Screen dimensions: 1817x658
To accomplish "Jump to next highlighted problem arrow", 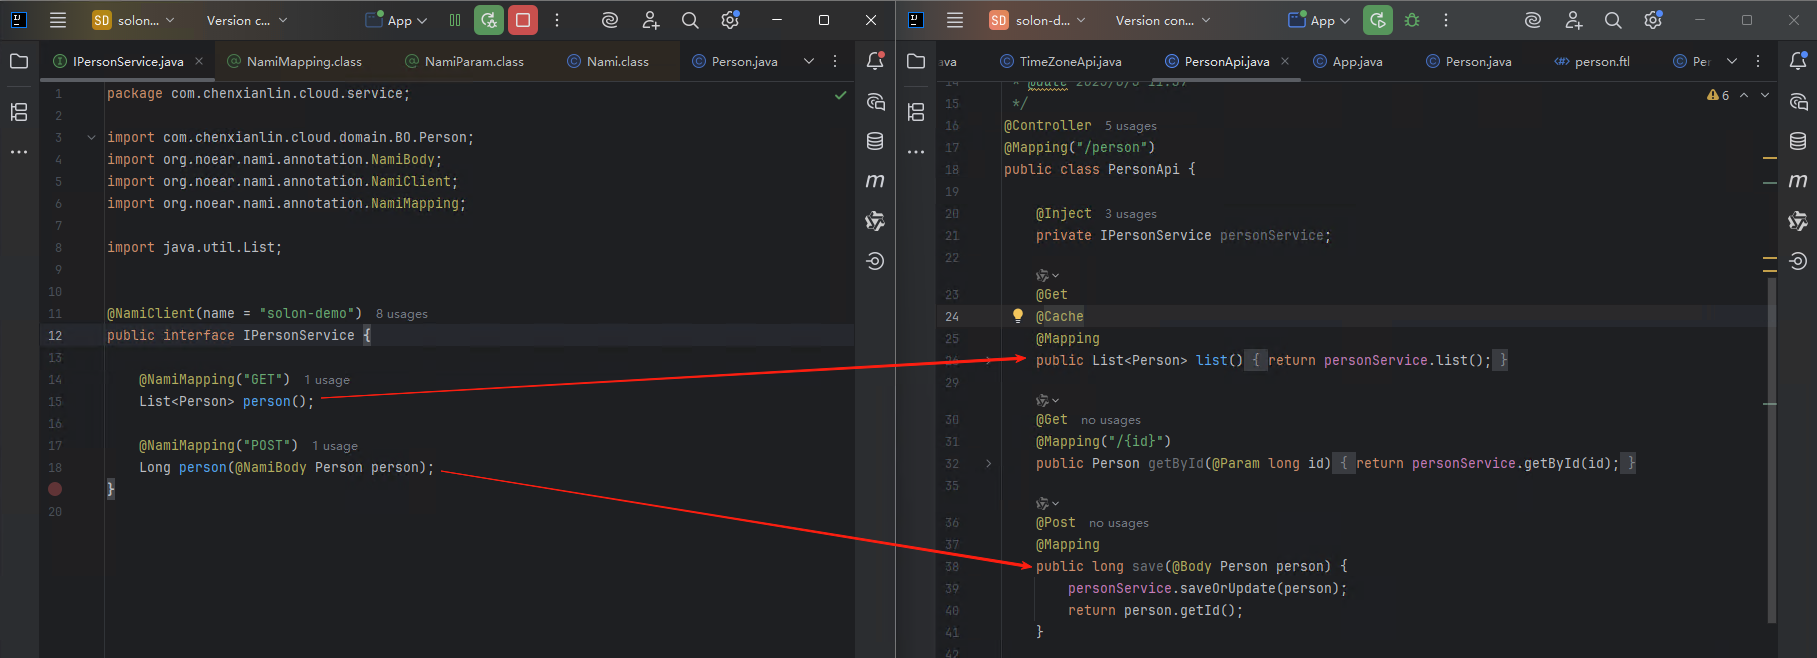I will pyautogui.click(x=1765, y=95).
